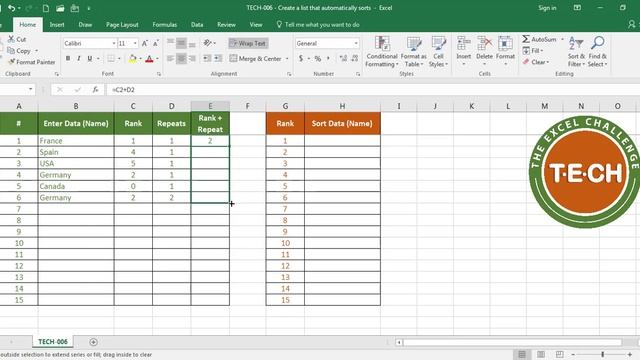Open the Page Layout ribbon tab
The image size is (640, 360).
[122, 24]
